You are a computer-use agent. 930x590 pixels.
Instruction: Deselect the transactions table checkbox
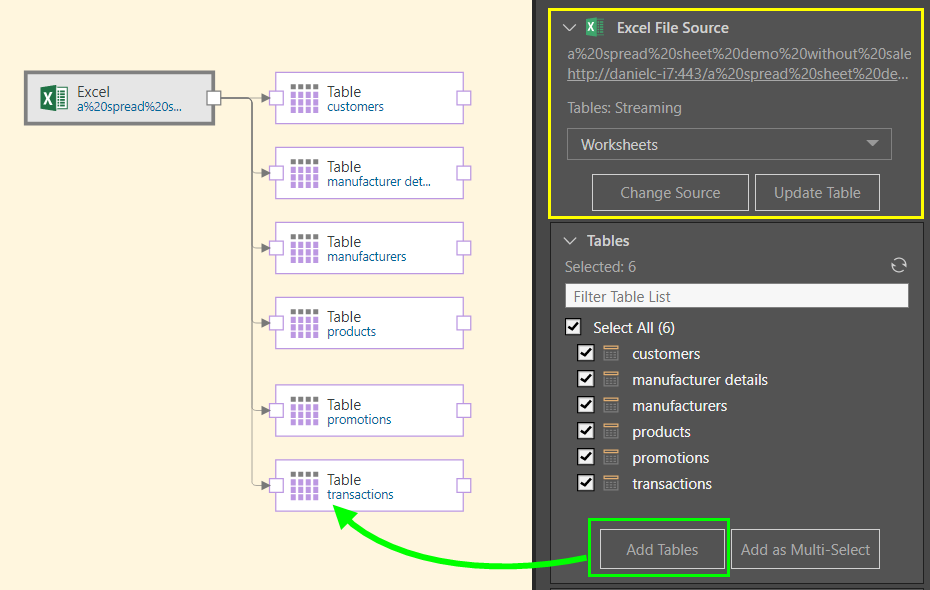[586, 483]
